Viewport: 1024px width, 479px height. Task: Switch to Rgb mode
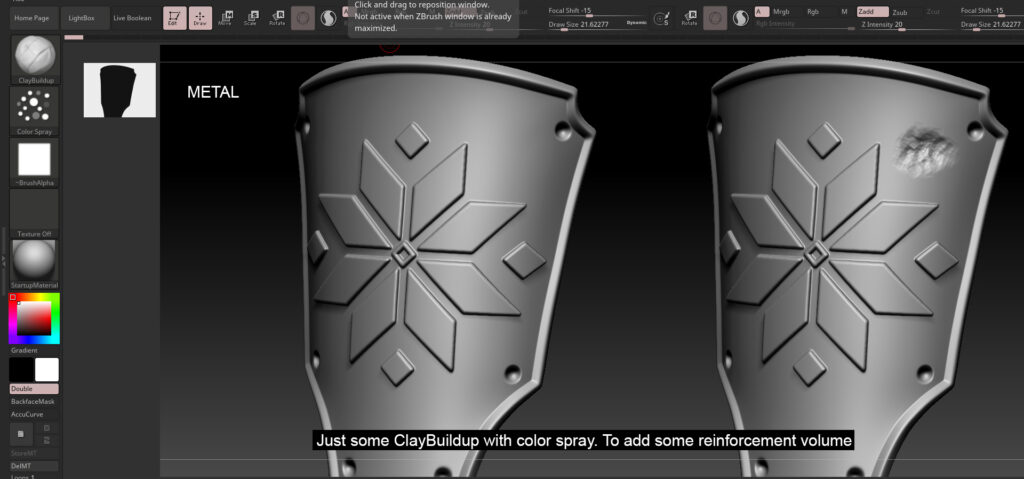tap(813, 12)
